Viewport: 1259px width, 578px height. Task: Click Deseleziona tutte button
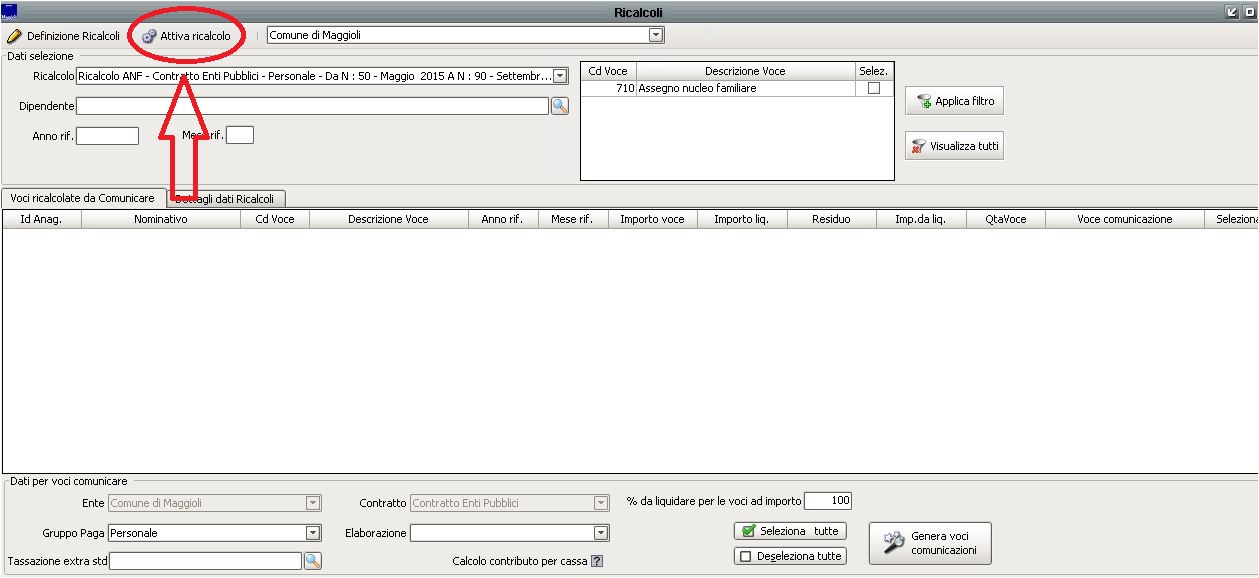[x=789, y=556]
